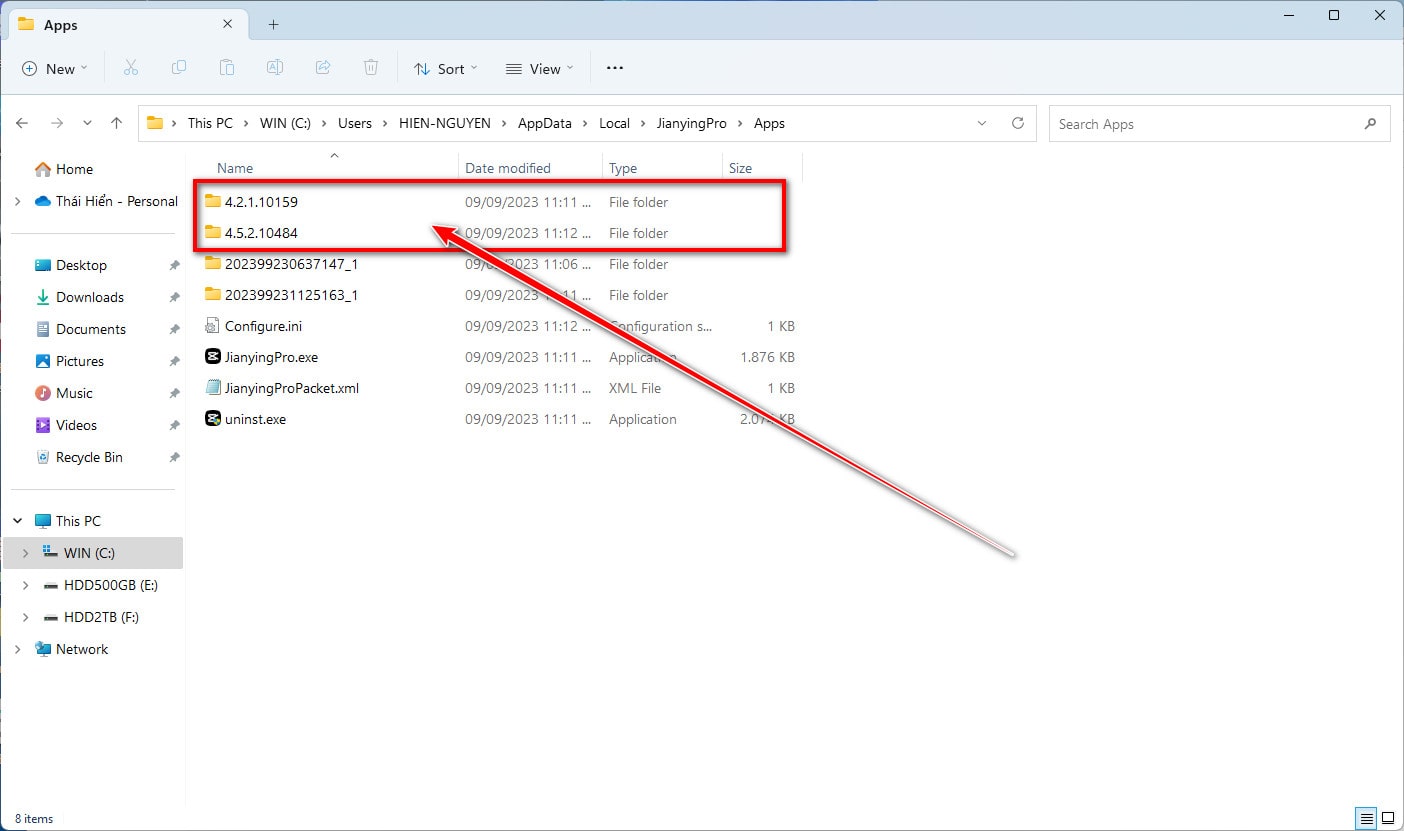Image resolution: width=1404 pixels, height=831 pixels.
Task: Go forward with the right arrow
Action: coord(57,123)
